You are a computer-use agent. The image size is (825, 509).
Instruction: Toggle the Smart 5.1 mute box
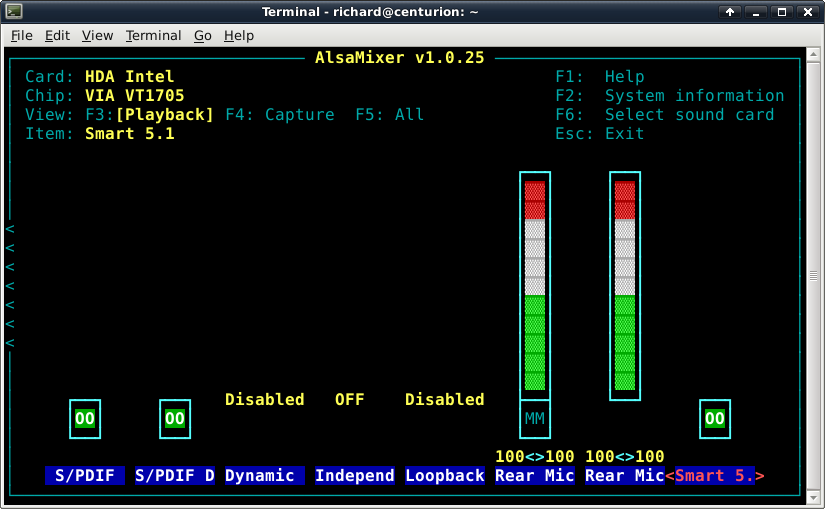click(x=714, y=418)
